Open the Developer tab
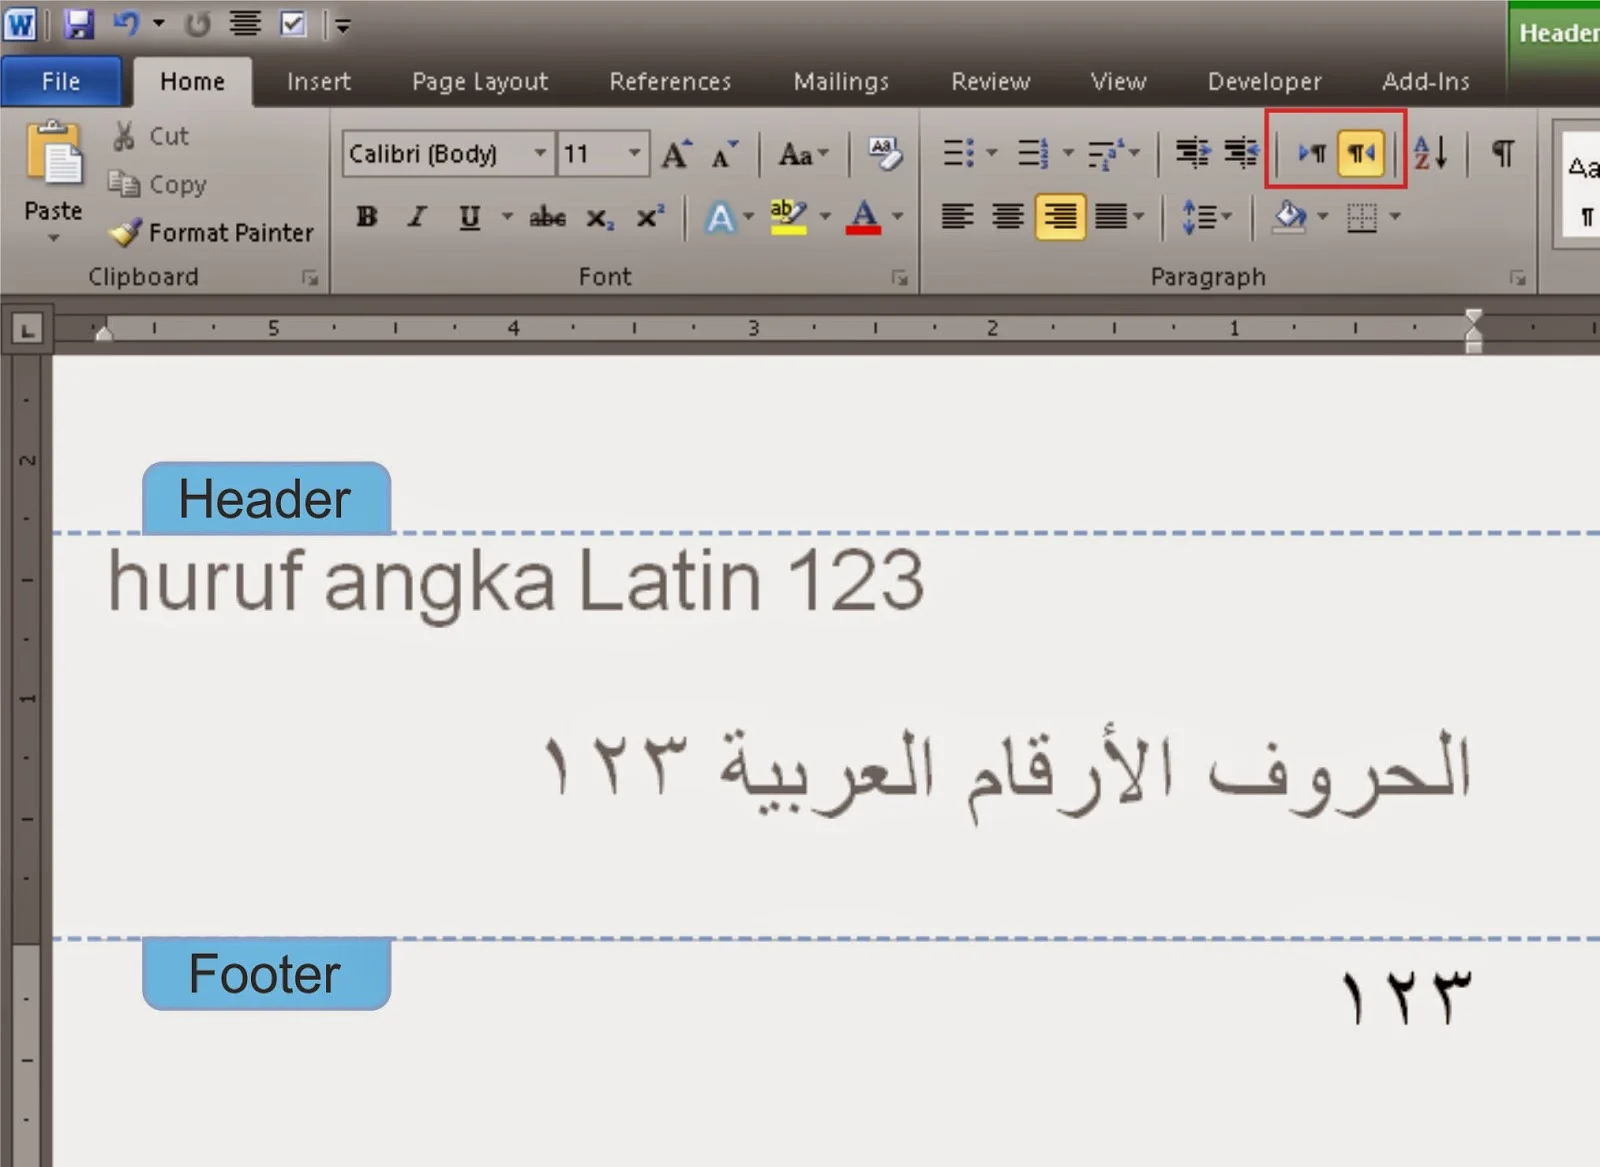The width and height of the screenshot is (1600, 1167). [1264, 81]
